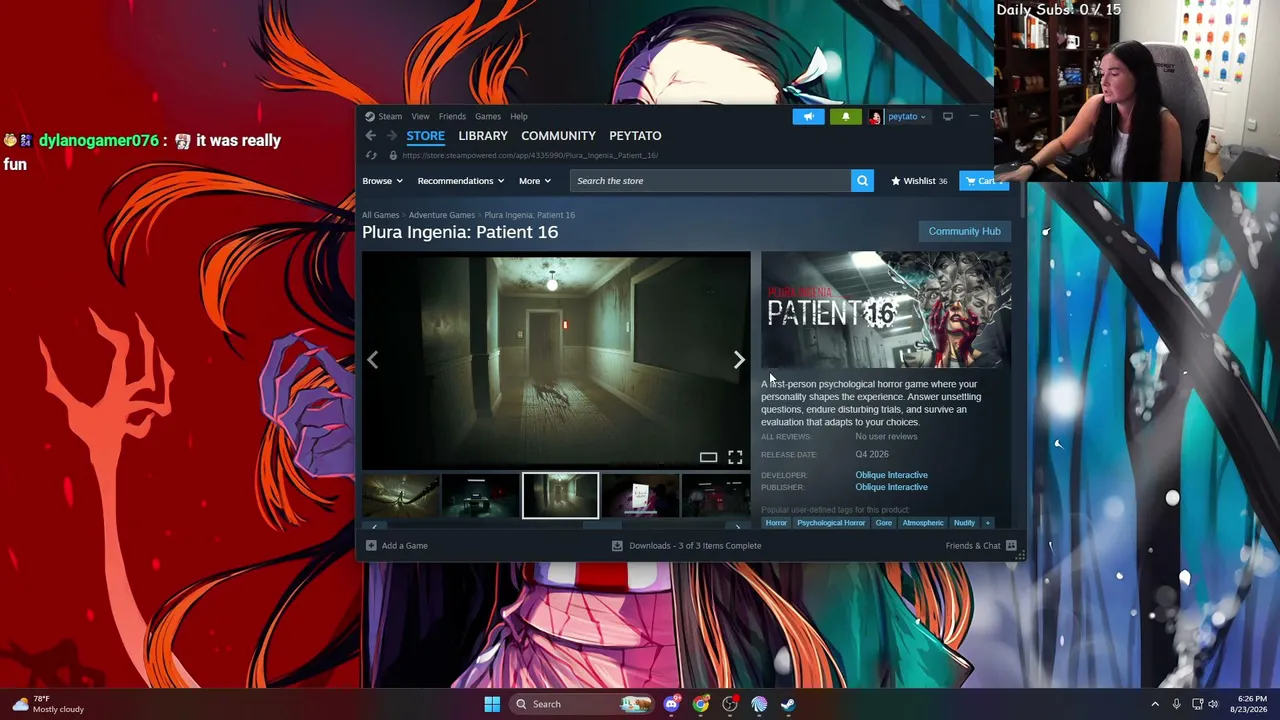Click the Windows taskbar Search box
The width and height of the screenshot is (1280, 720).
pyautogui.click(x=583, y=704)
